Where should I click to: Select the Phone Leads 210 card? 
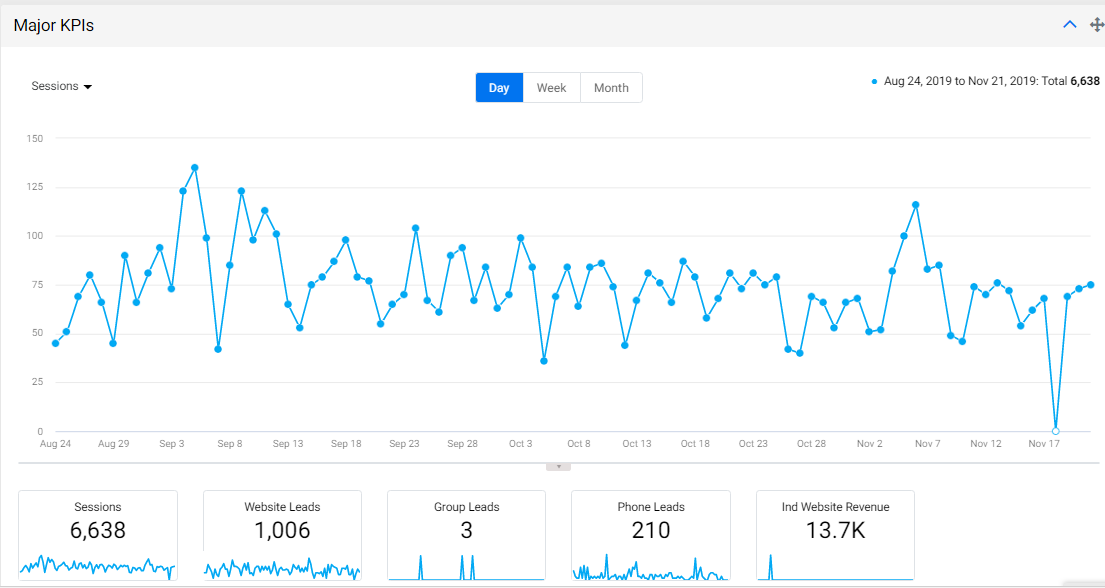tap(650, 535)
